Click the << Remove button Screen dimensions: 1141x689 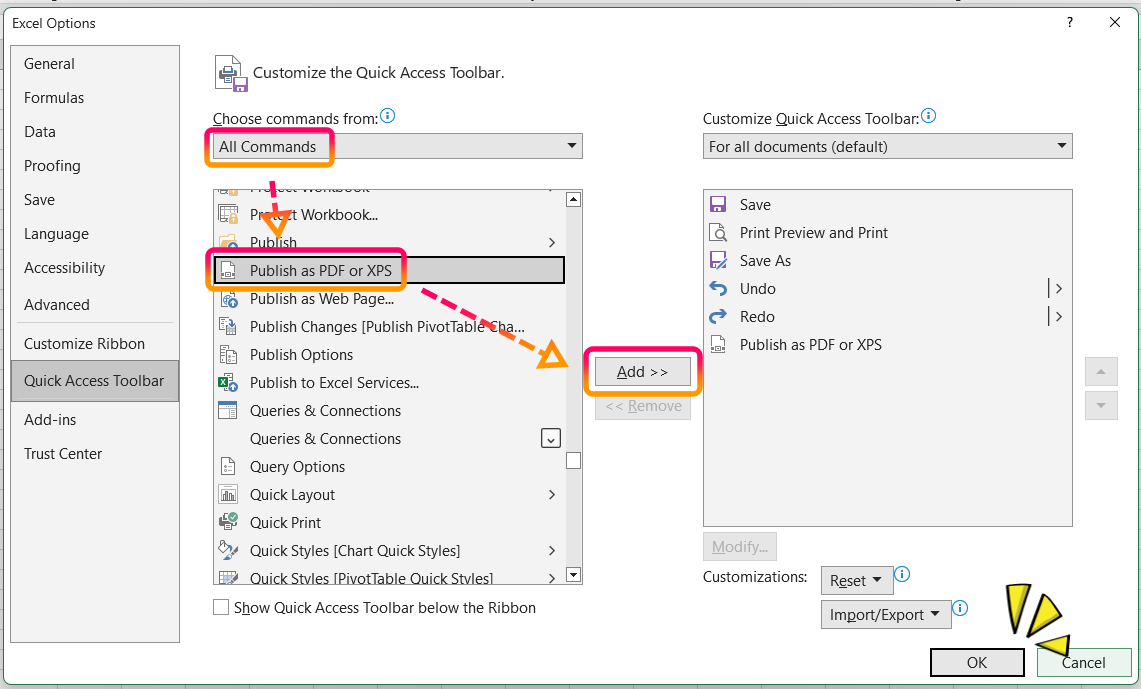pyautogui.click(x=643, y=406)
